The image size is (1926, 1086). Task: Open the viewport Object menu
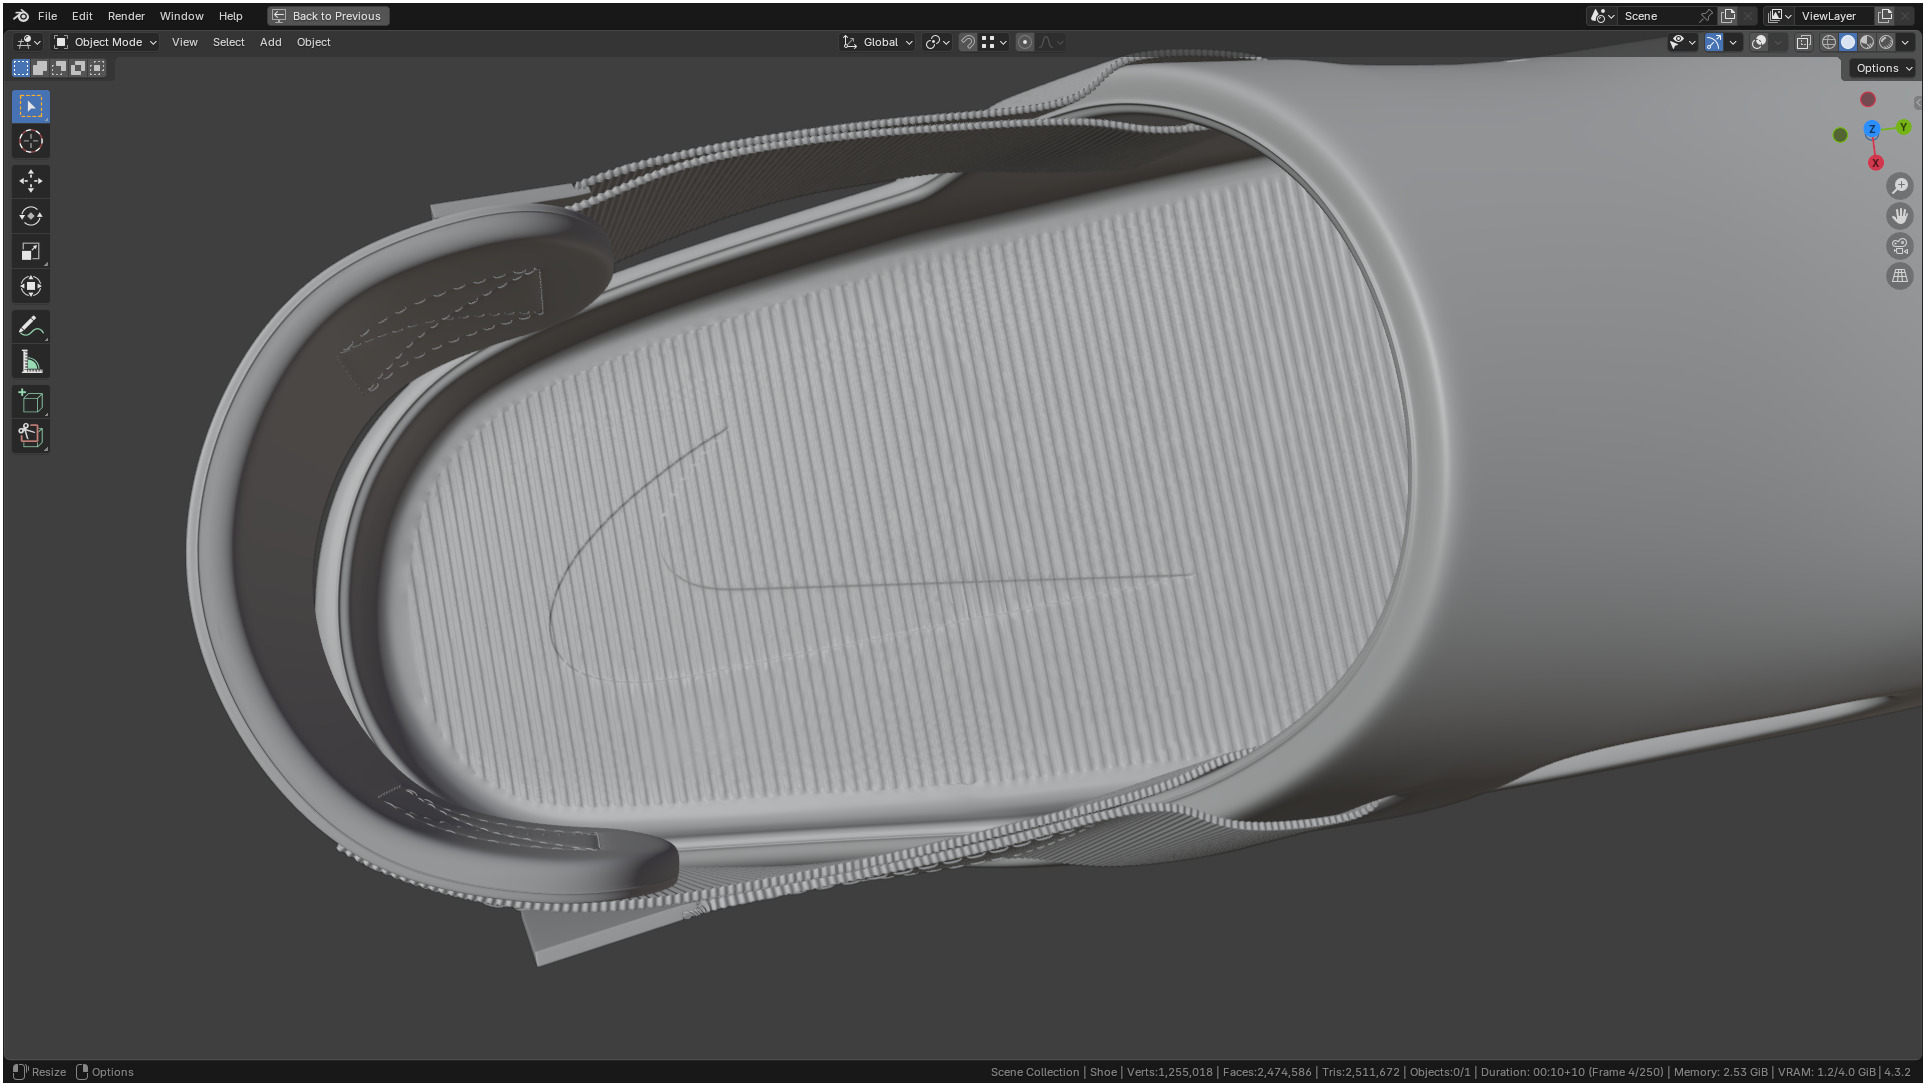[313, 42]
